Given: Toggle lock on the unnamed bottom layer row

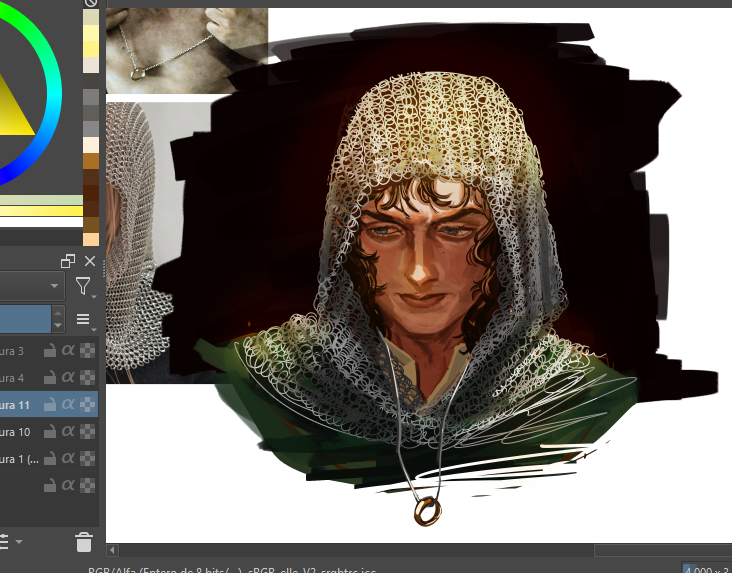Looking at the screenshot, I should 50,486.
